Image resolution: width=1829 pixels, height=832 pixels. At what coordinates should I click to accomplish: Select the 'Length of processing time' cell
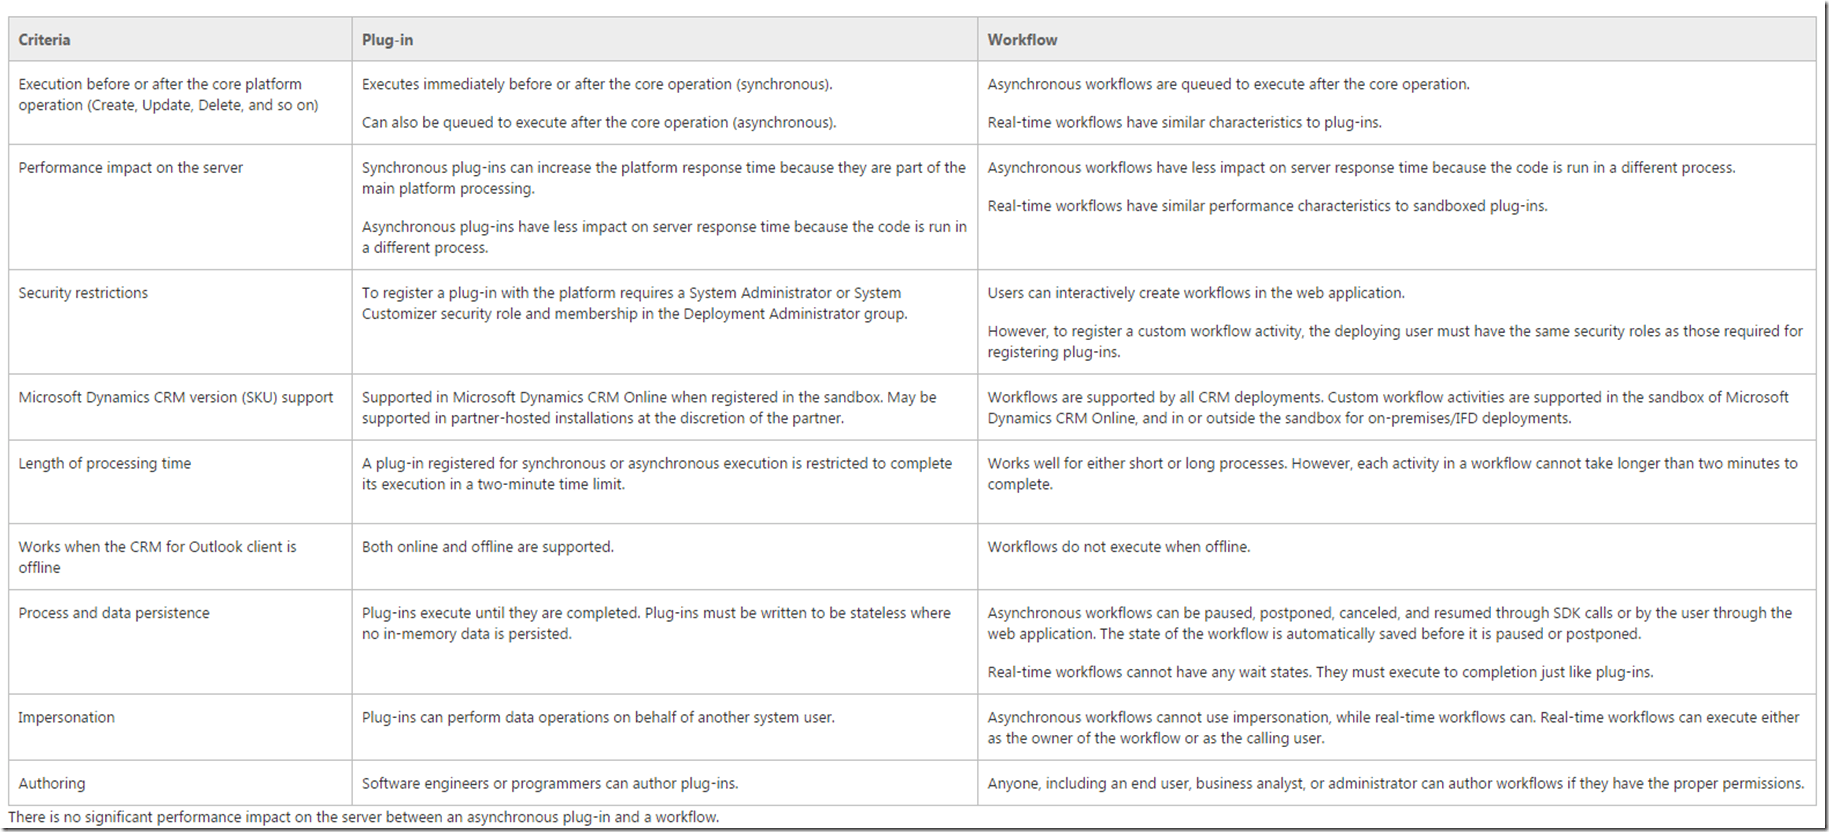pos(105,463)
